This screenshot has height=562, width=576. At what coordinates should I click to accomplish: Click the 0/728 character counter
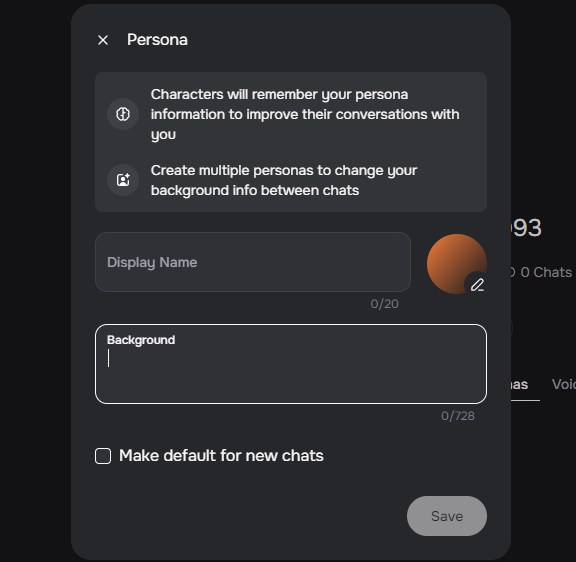(x=458, y=416)
